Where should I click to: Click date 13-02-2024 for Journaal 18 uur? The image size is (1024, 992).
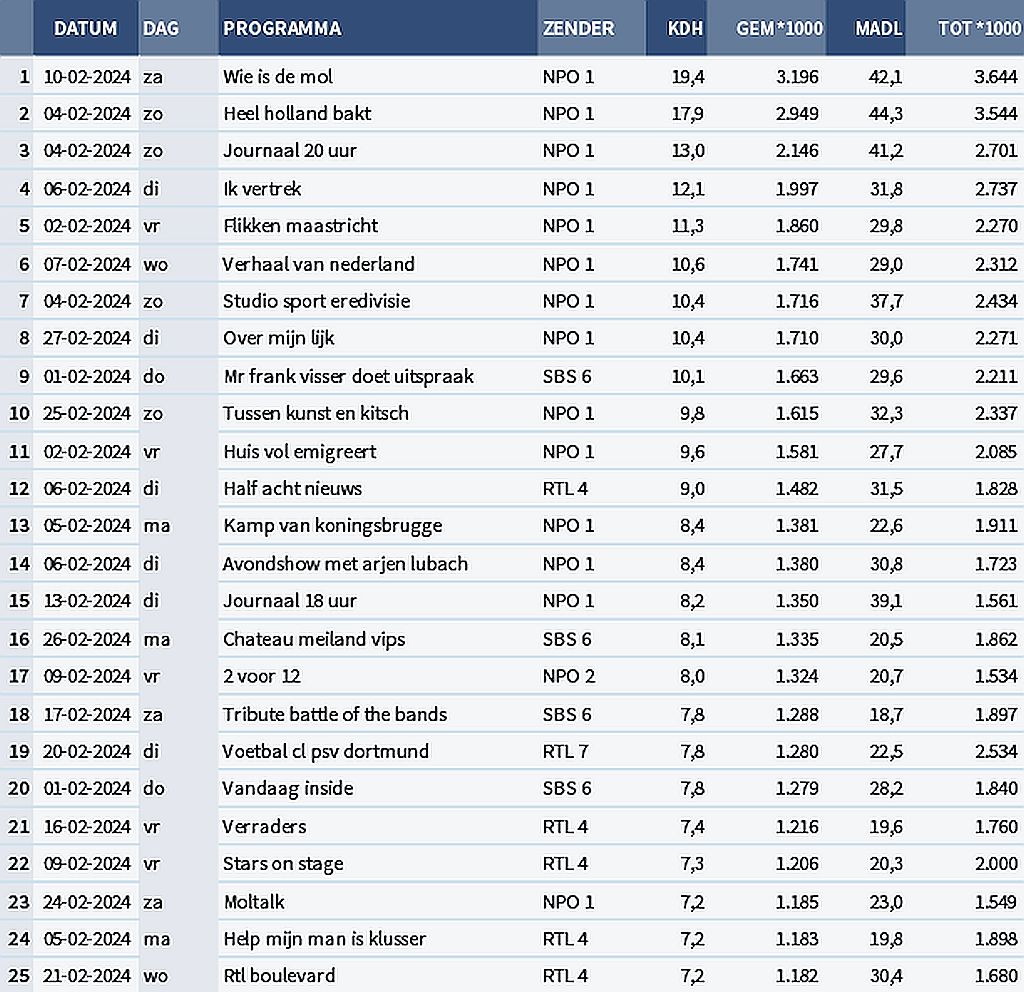coord(87,601)
